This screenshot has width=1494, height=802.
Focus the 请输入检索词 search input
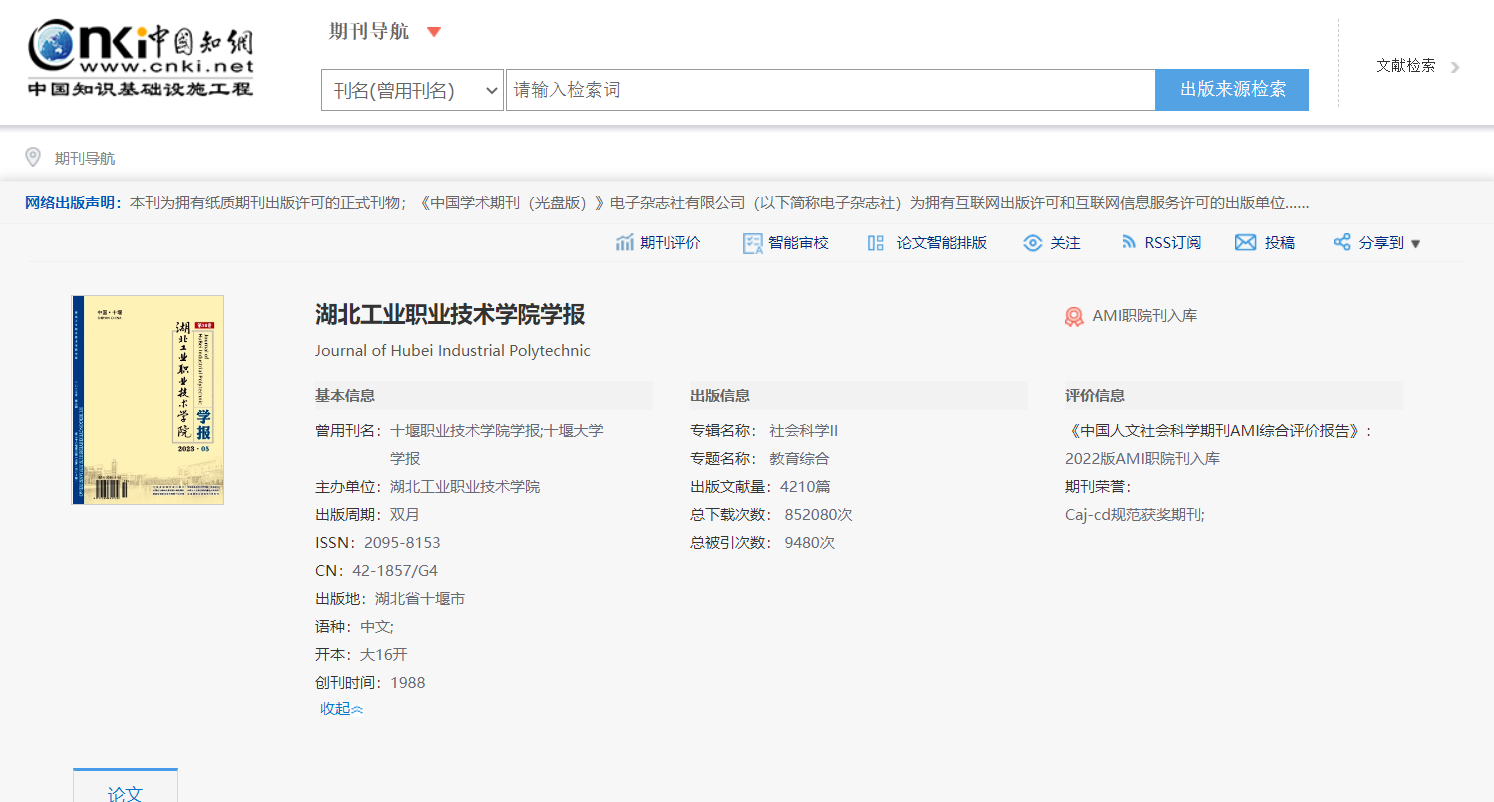[831, 90]
